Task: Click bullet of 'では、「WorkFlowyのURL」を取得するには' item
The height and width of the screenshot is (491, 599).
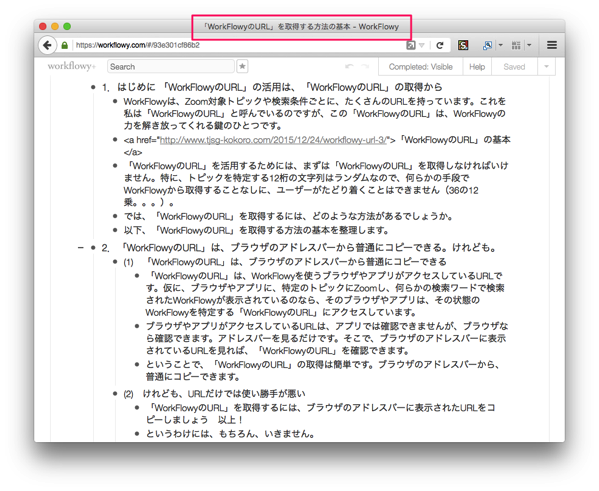Action: [x=115, y=216]
